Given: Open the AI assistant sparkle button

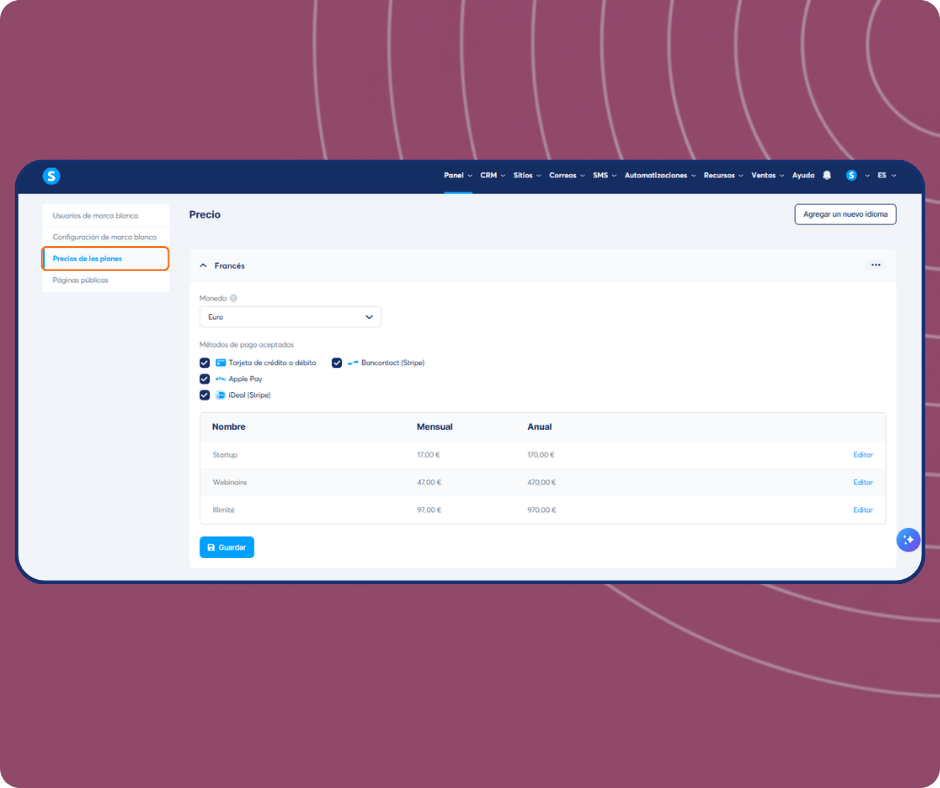Looking at the screenshot, I should point(908,540).
